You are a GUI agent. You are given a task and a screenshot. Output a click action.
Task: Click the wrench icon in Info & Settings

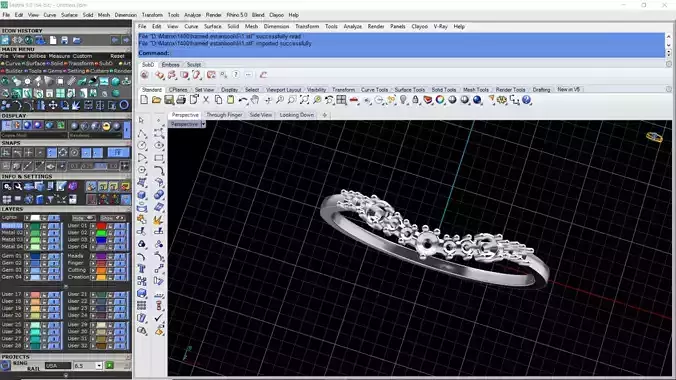[x=18, y=186]
